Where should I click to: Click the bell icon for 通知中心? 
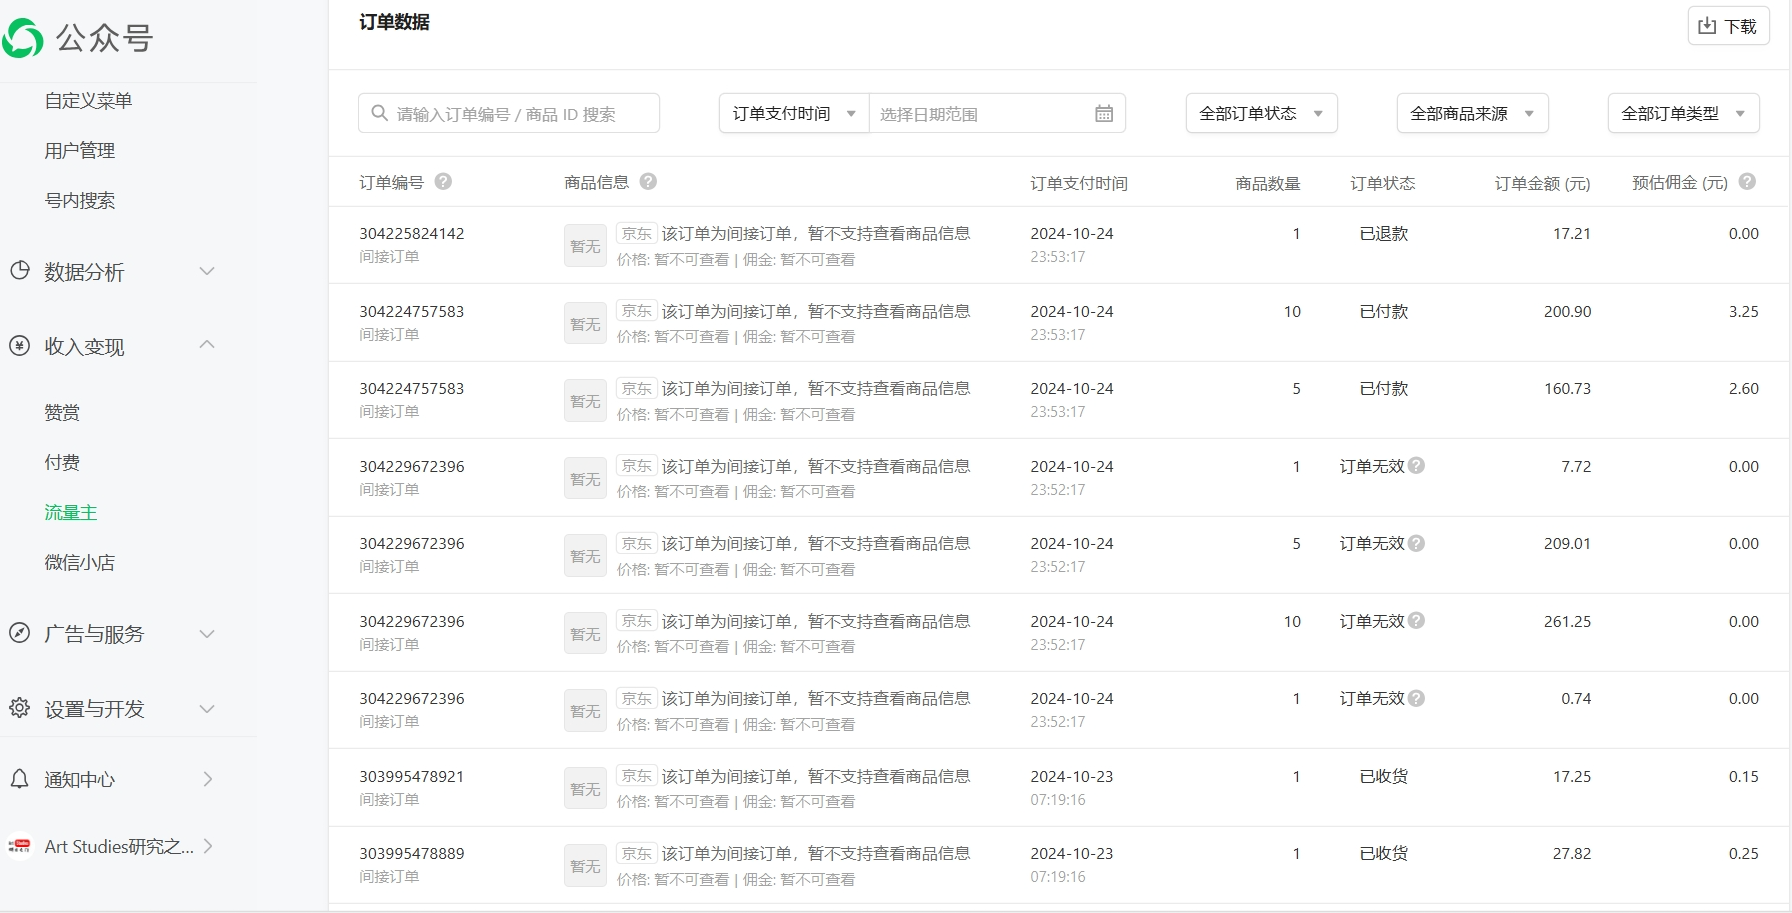tap(19, 779)
